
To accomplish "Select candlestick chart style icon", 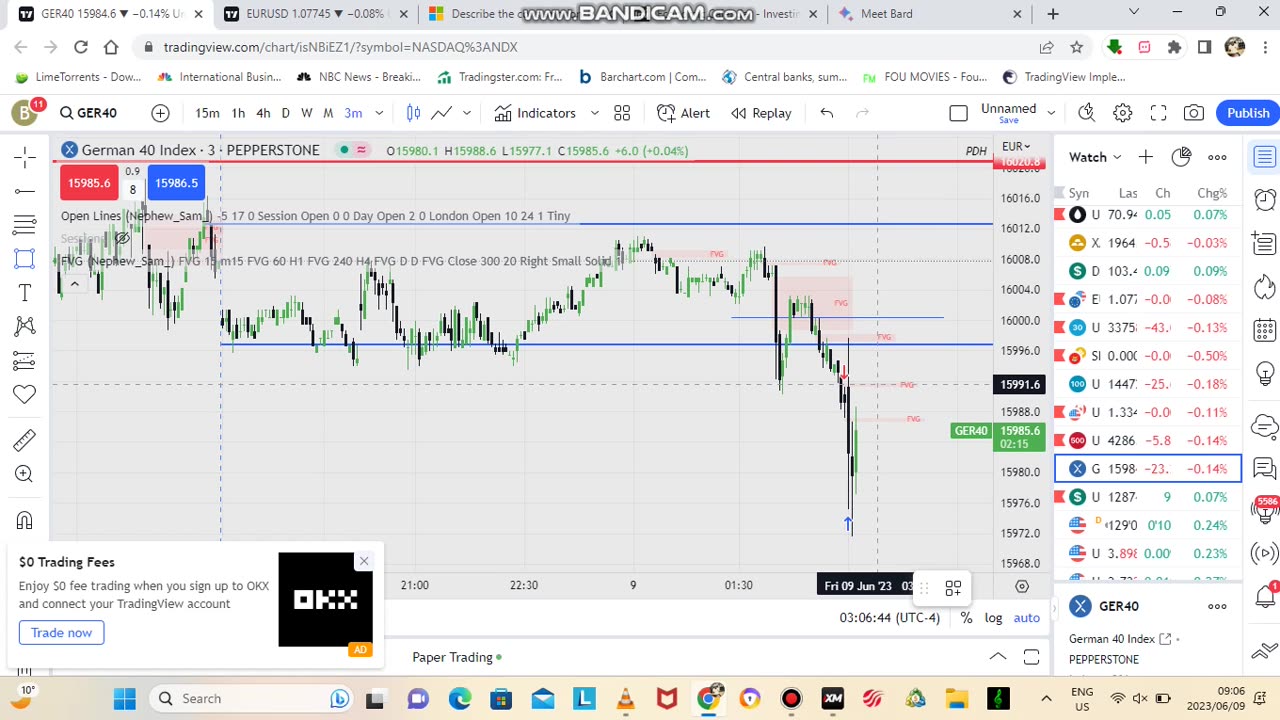I will click(413, 113).
